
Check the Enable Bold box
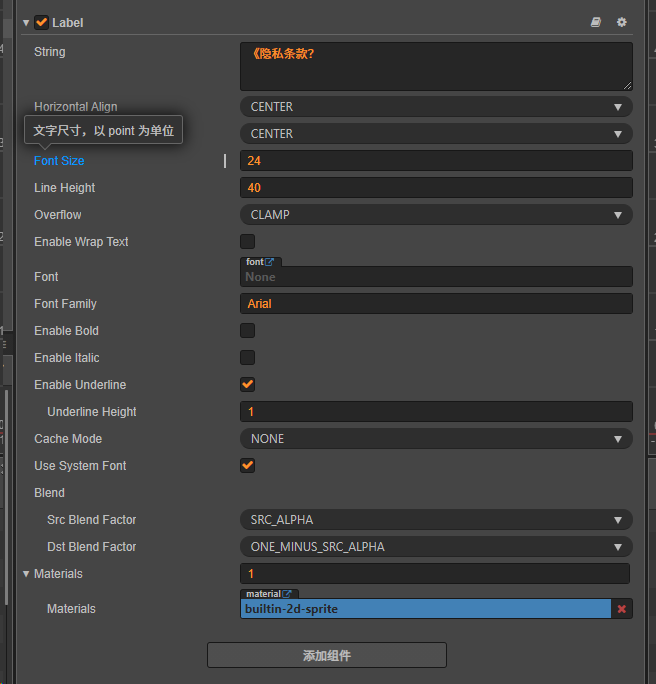(247, 331)
